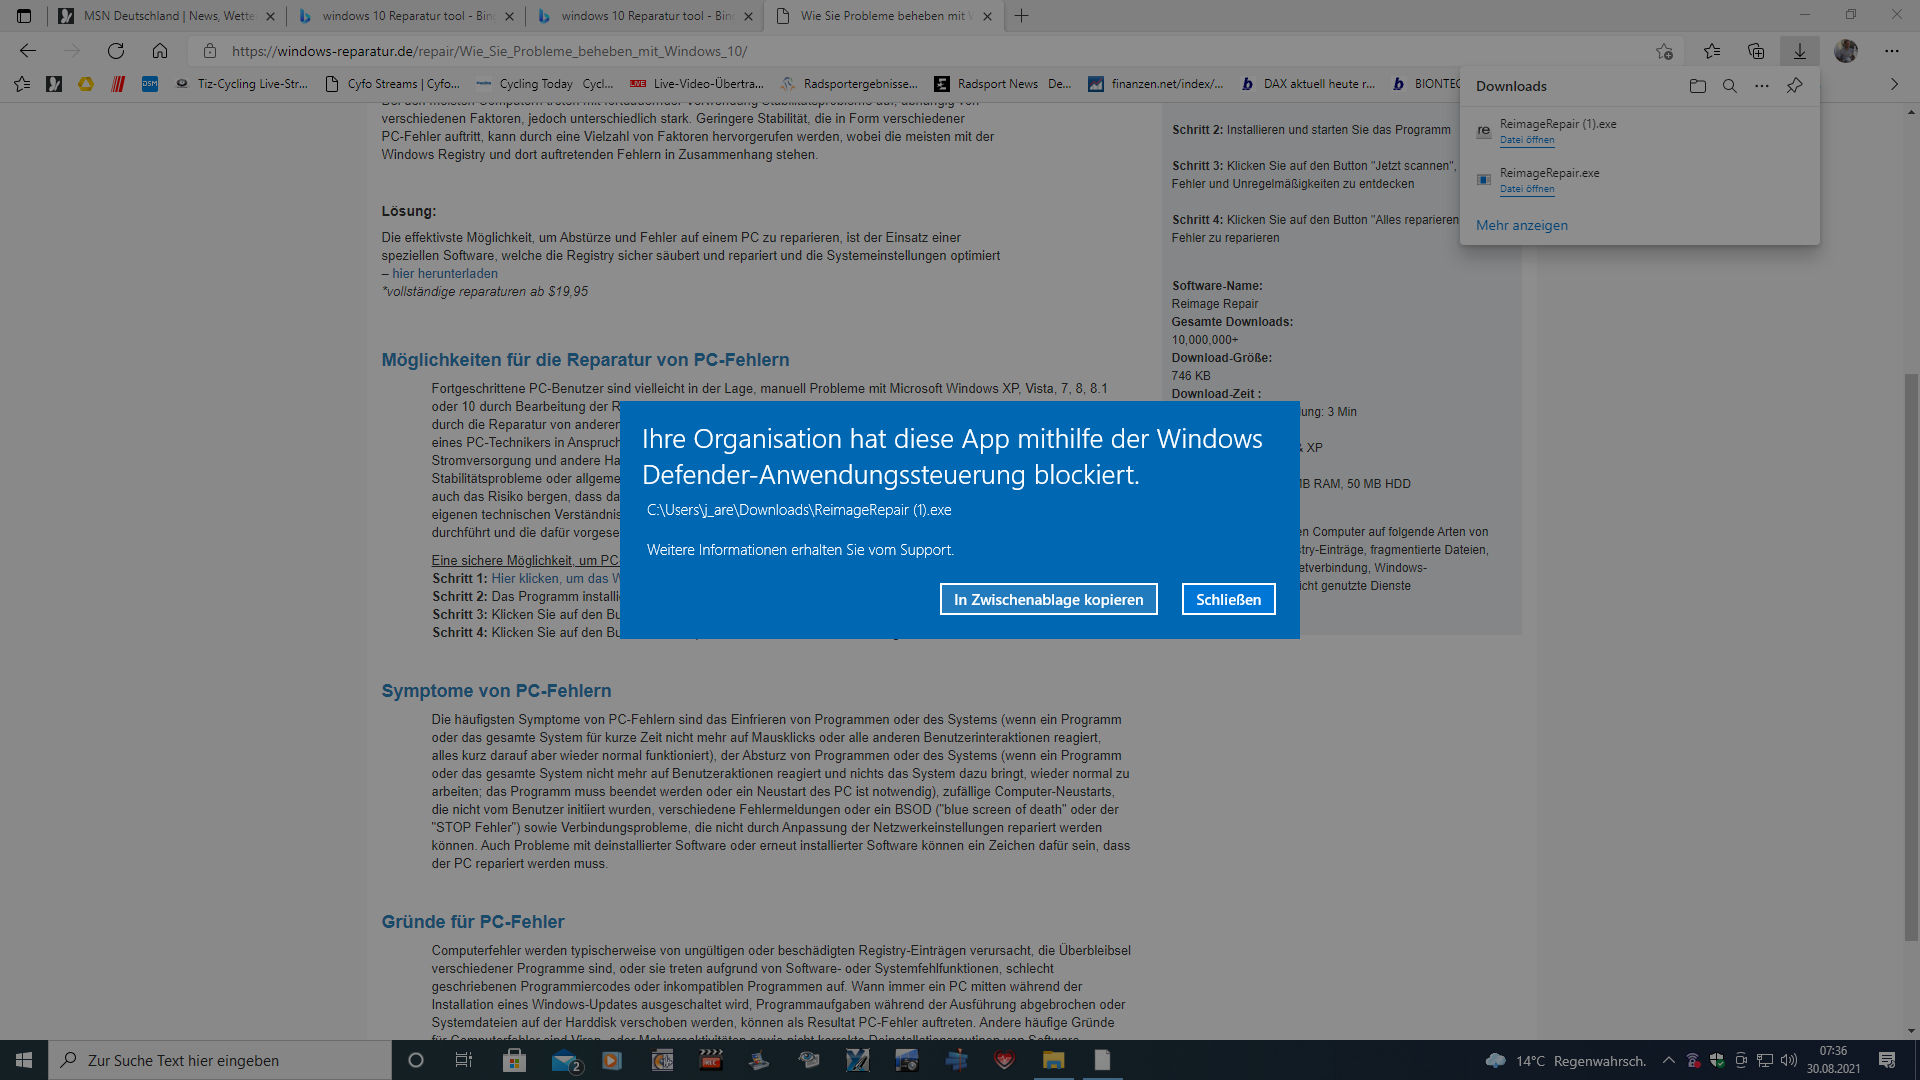Screen dimensions: 1920x1080
Task: Go back to previous page
Action: pos(28,51)
